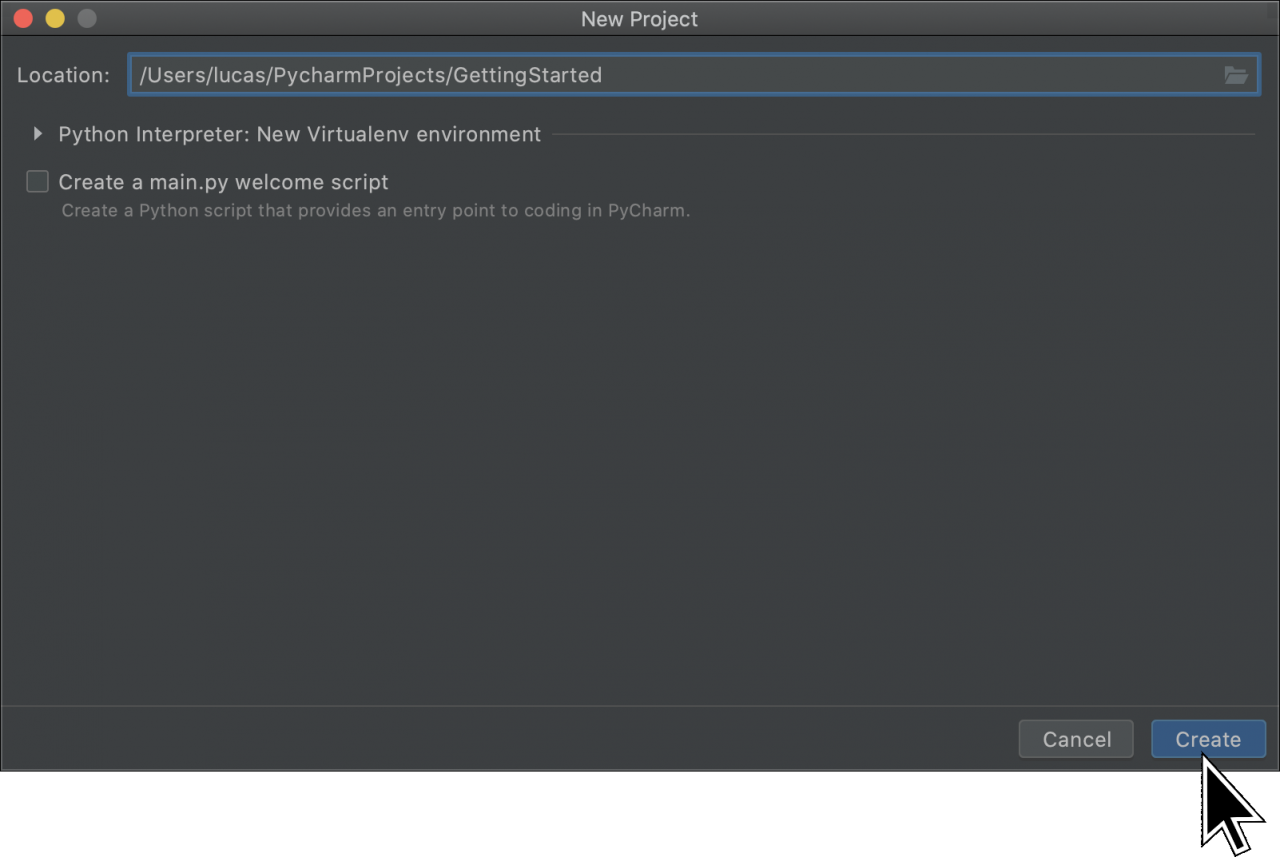The height and width of the screenshot is (857, 1280).
Task: Close the New Project dialog
Action: tap(22, 17)
